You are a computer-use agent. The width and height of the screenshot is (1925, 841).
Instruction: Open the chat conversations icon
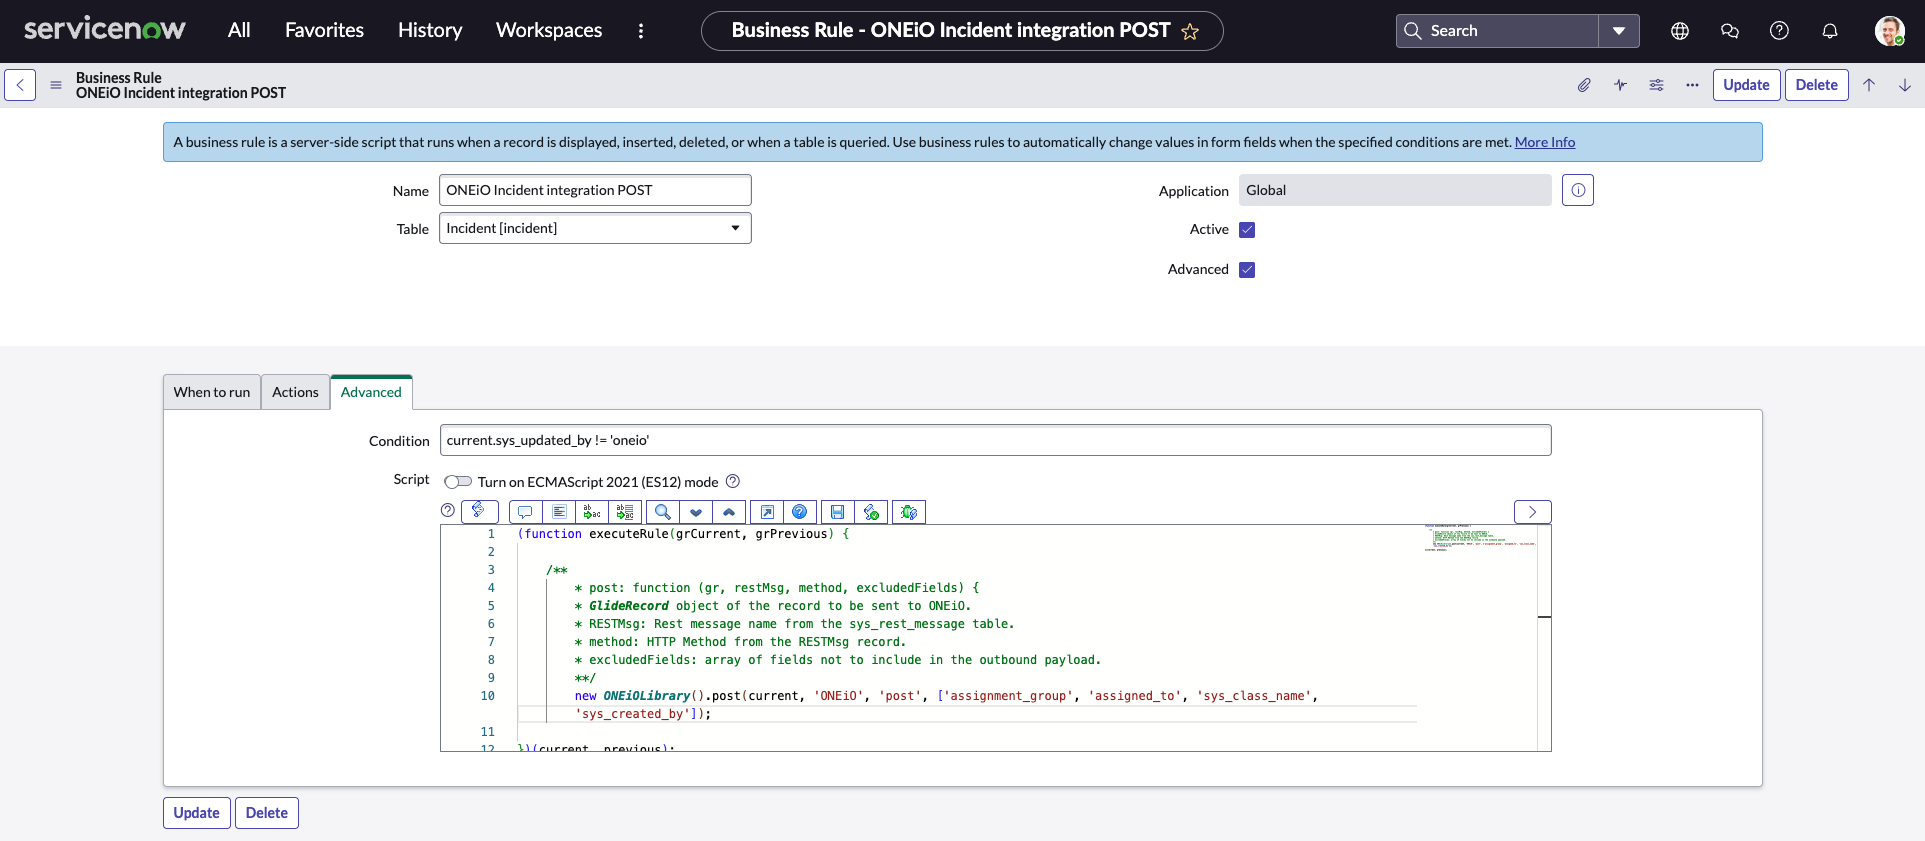1730,31
